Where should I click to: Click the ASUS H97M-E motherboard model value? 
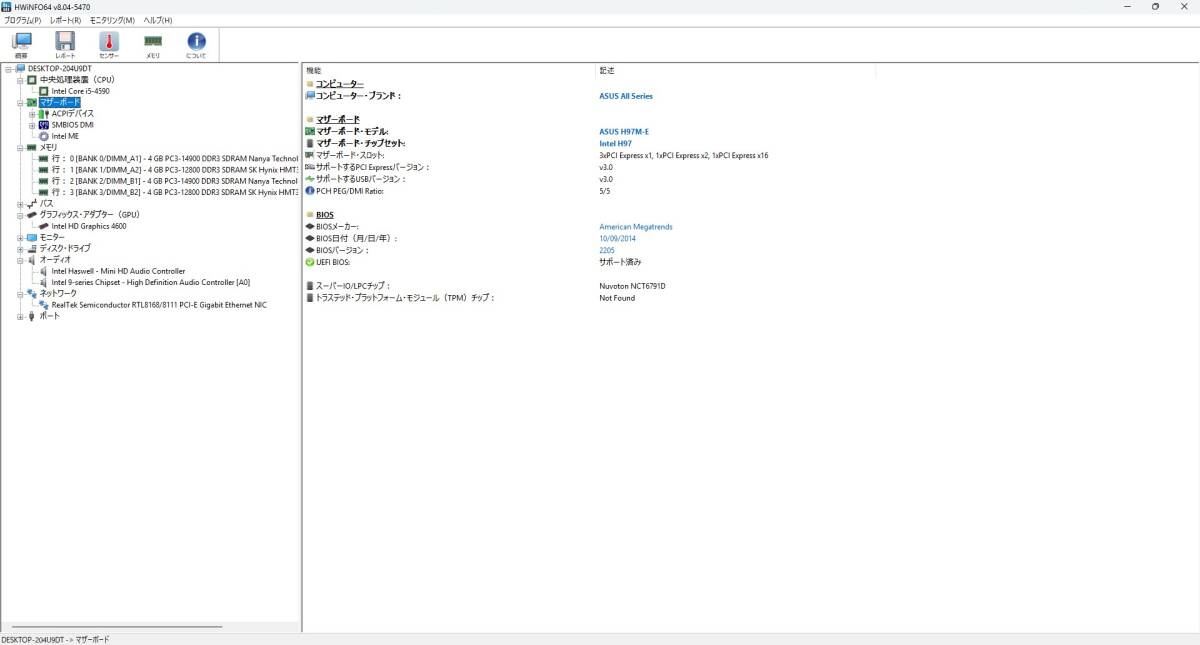[624, 131]
